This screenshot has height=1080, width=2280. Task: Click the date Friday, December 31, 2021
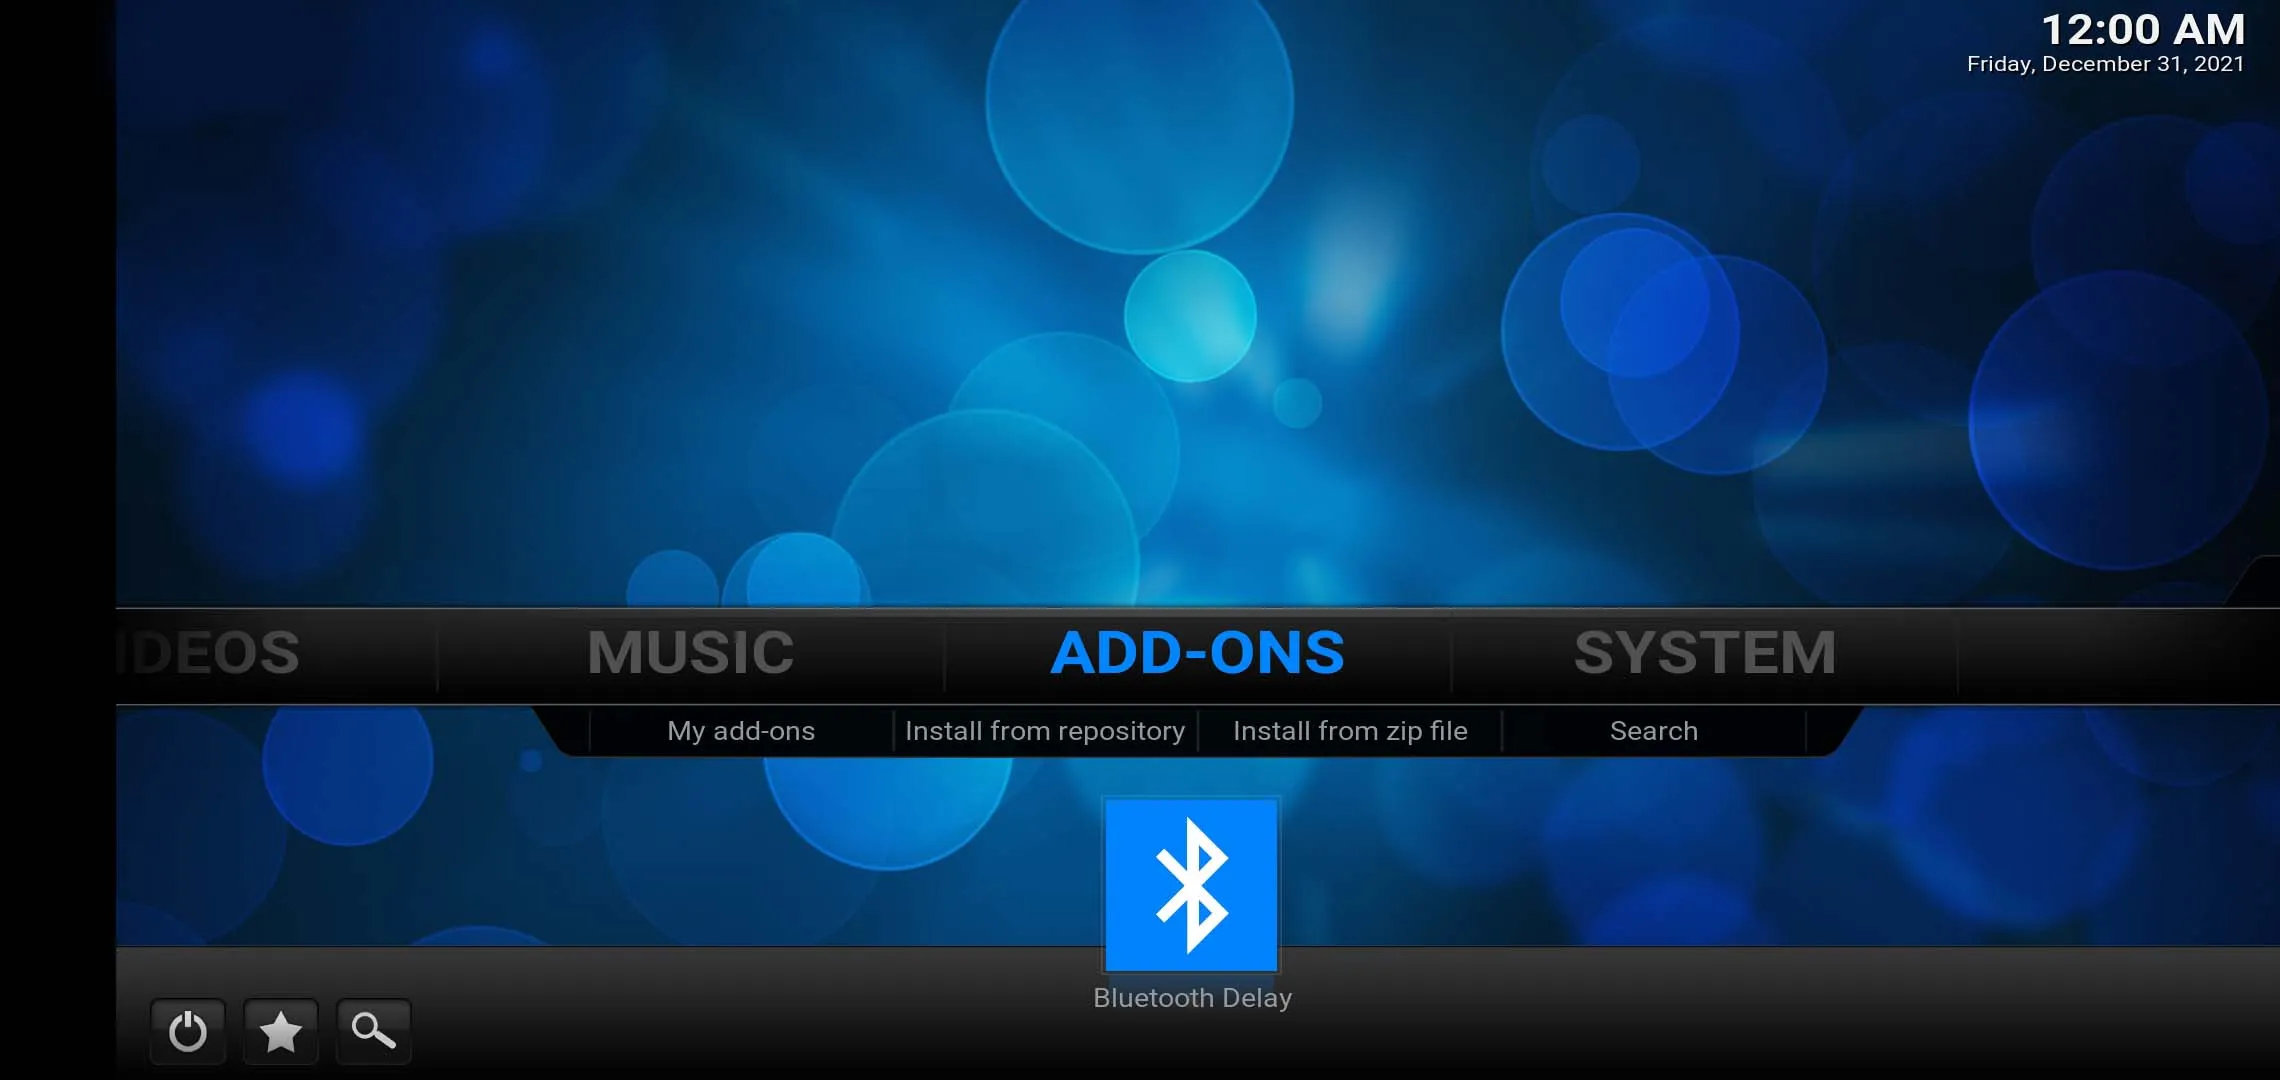2105,64
